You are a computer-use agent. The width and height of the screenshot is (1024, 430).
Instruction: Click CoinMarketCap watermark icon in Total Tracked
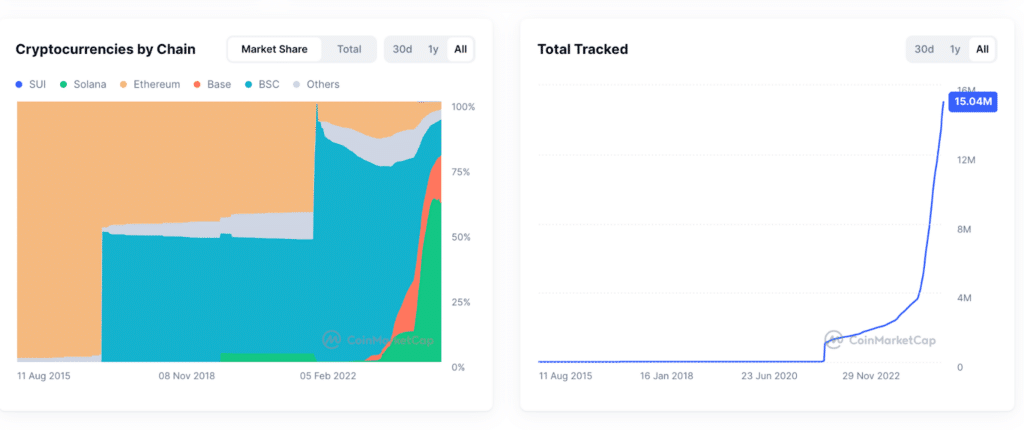click(x=833, y=340)
